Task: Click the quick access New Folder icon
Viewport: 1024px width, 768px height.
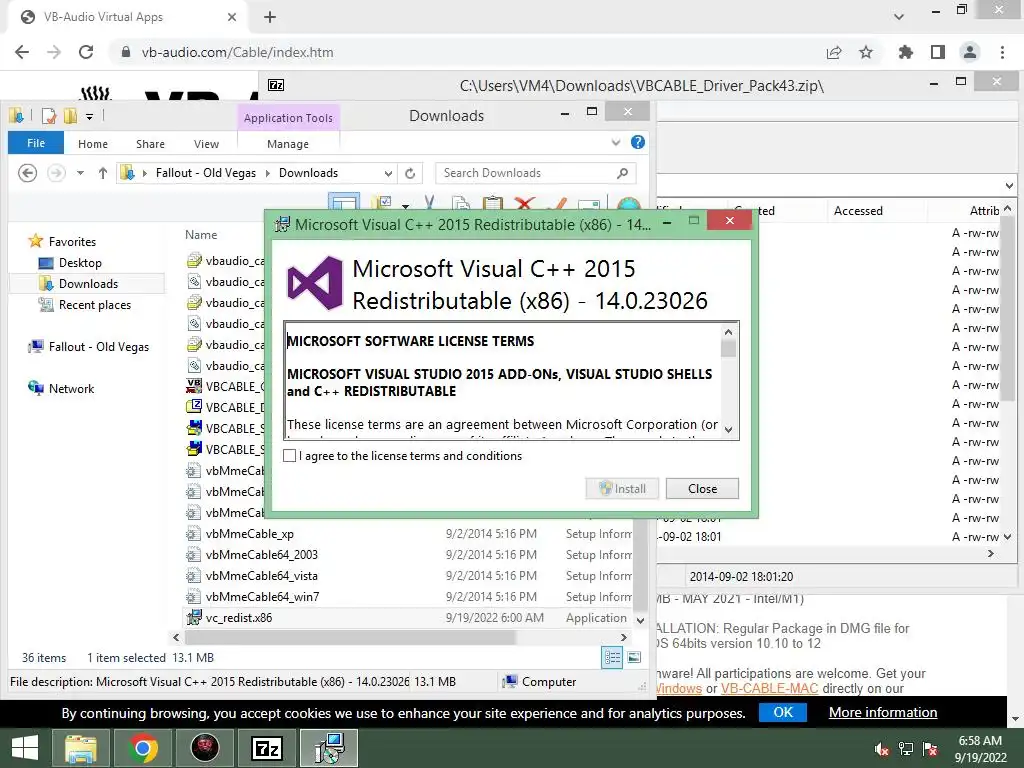Action: (x=71, y=116)
